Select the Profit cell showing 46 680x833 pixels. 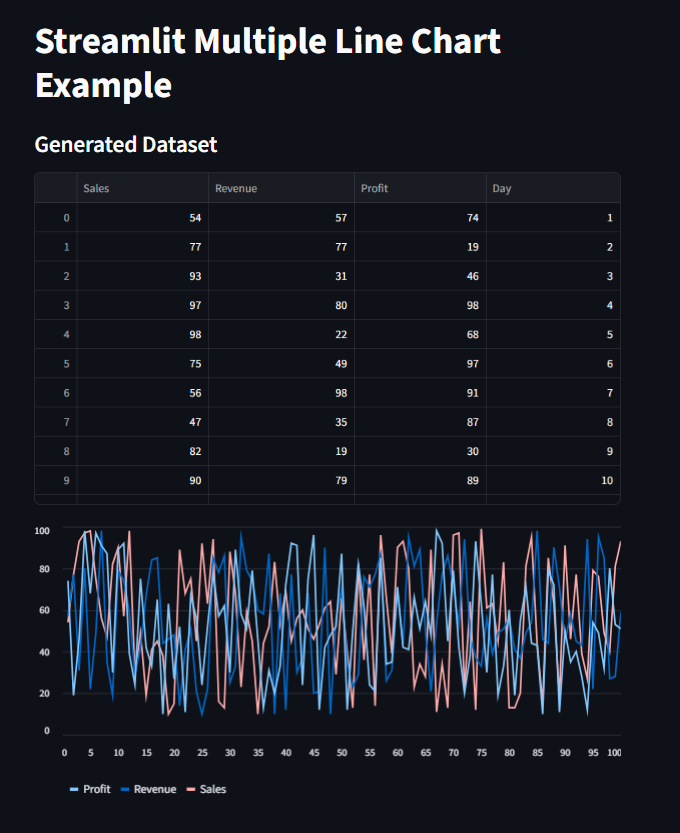420,276
